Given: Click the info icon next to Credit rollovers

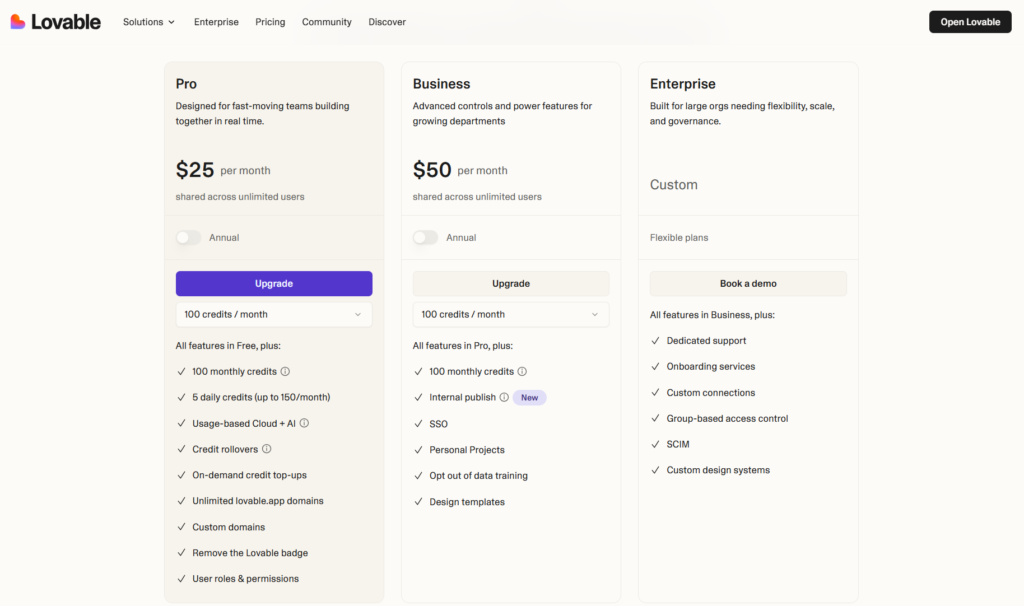Looking at the screenshot, I should tap(267, 448).
